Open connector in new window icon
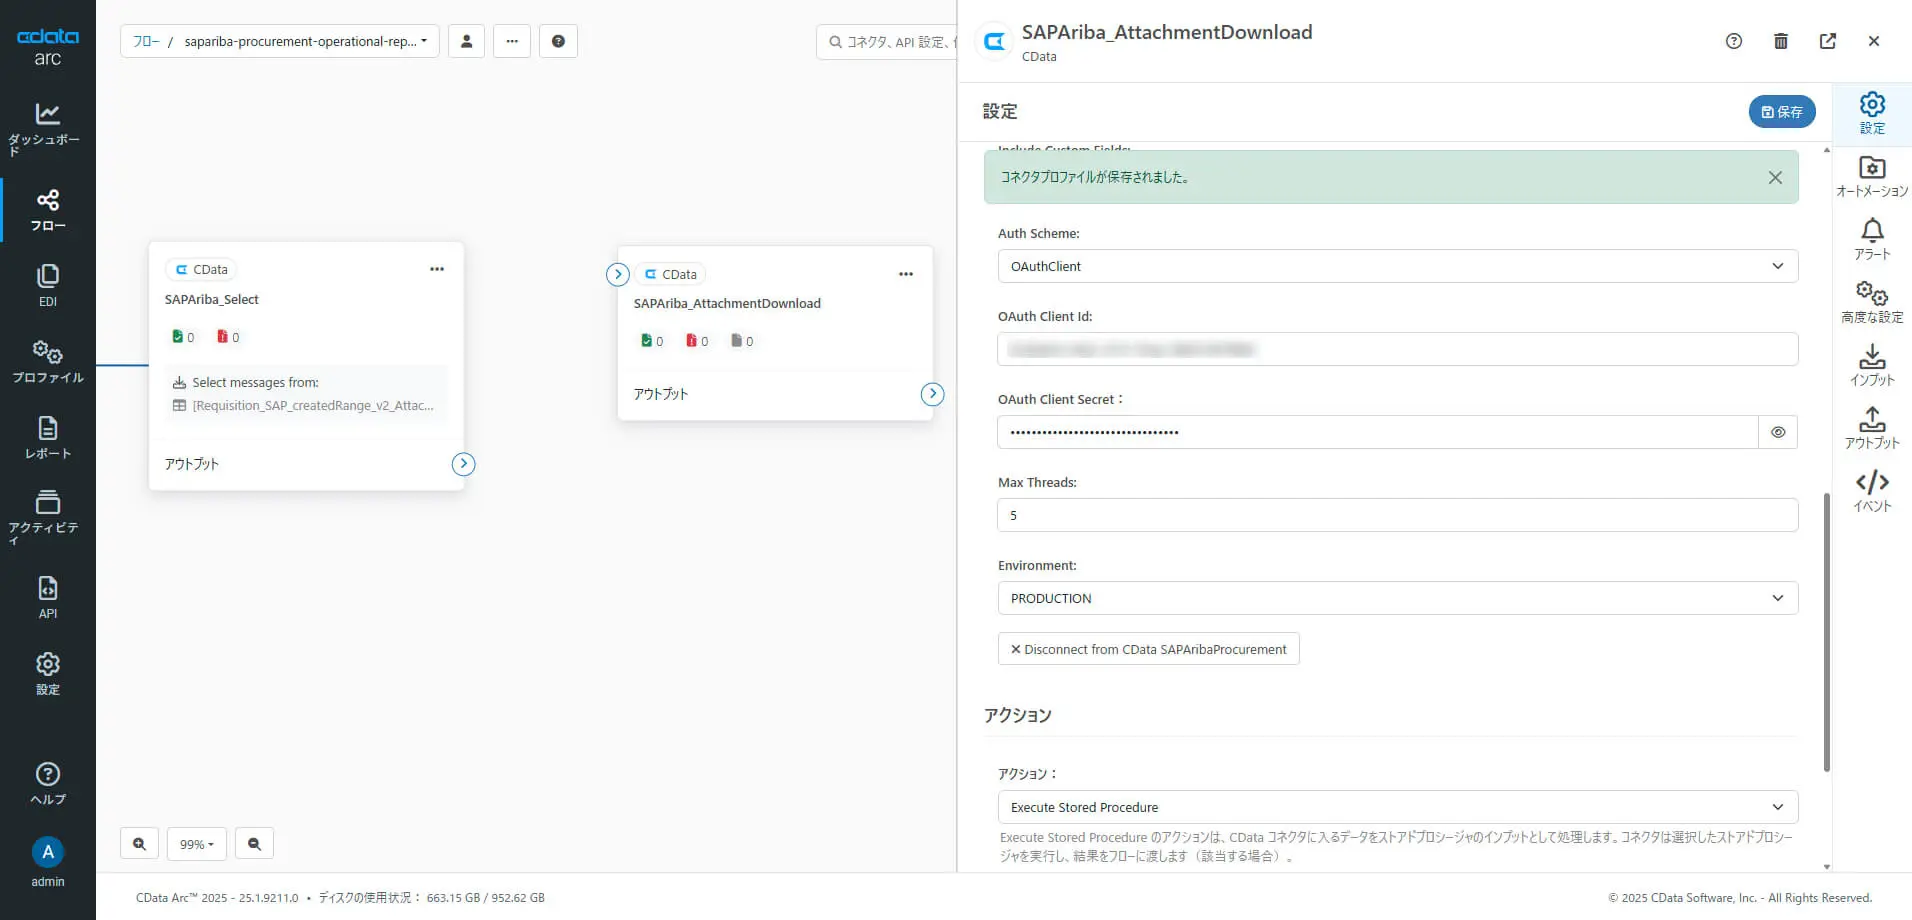Image resolution: width=1912 pixels, height=920 pixels. tap(1827, 41)
